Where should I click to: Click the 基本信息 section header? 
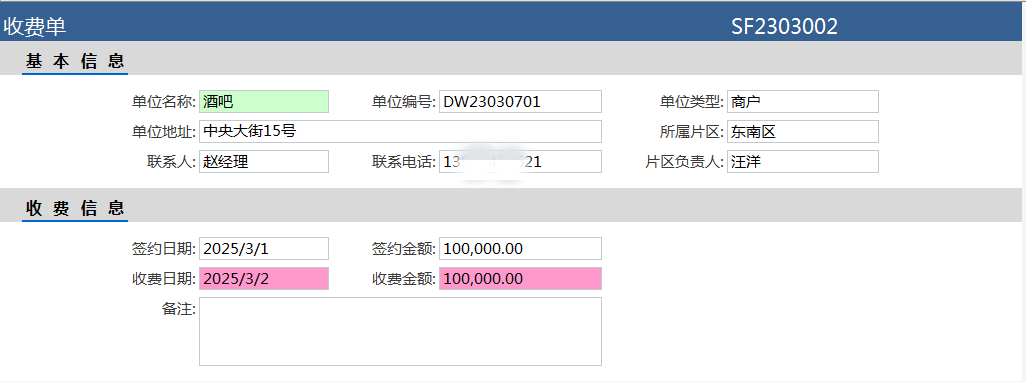pos(75,61)
